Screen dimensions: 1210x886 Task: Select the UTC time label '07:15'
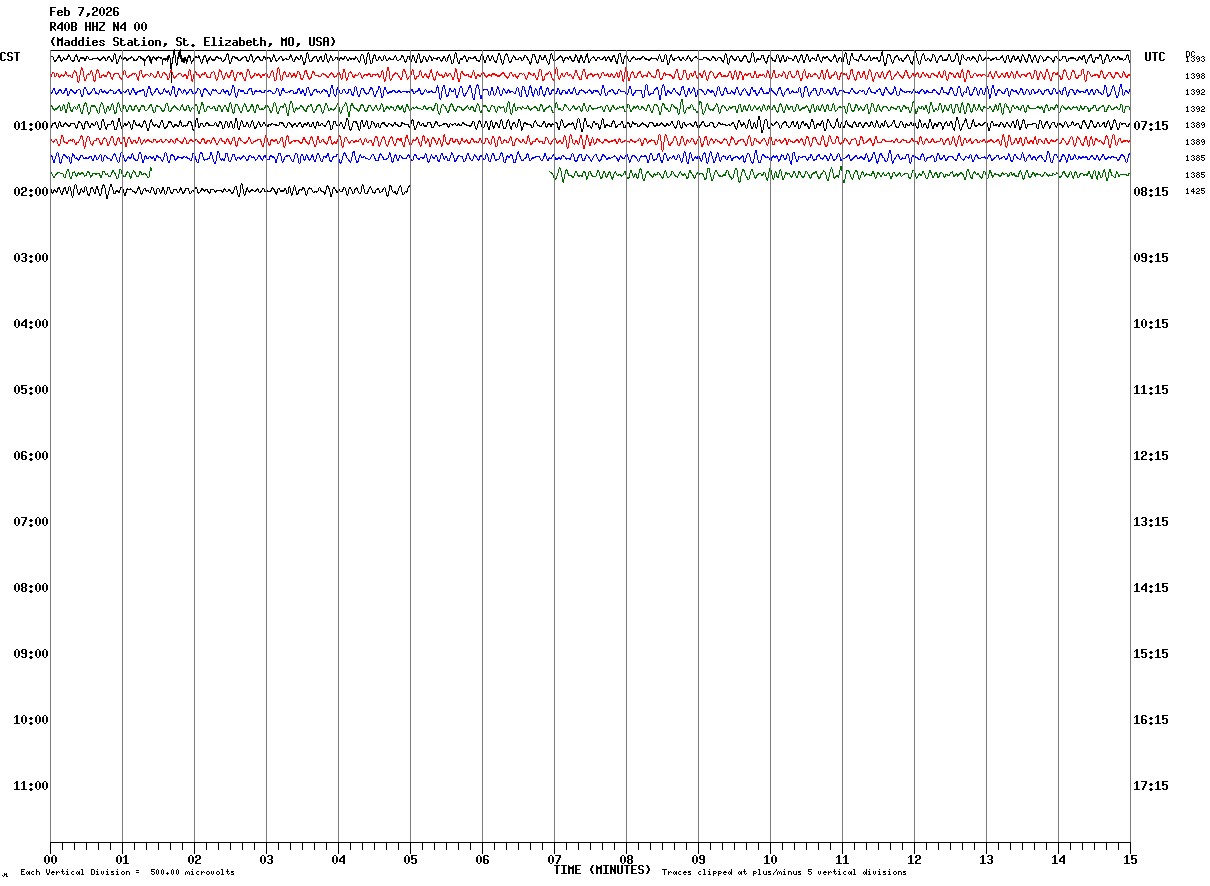tap(1151, 126)
